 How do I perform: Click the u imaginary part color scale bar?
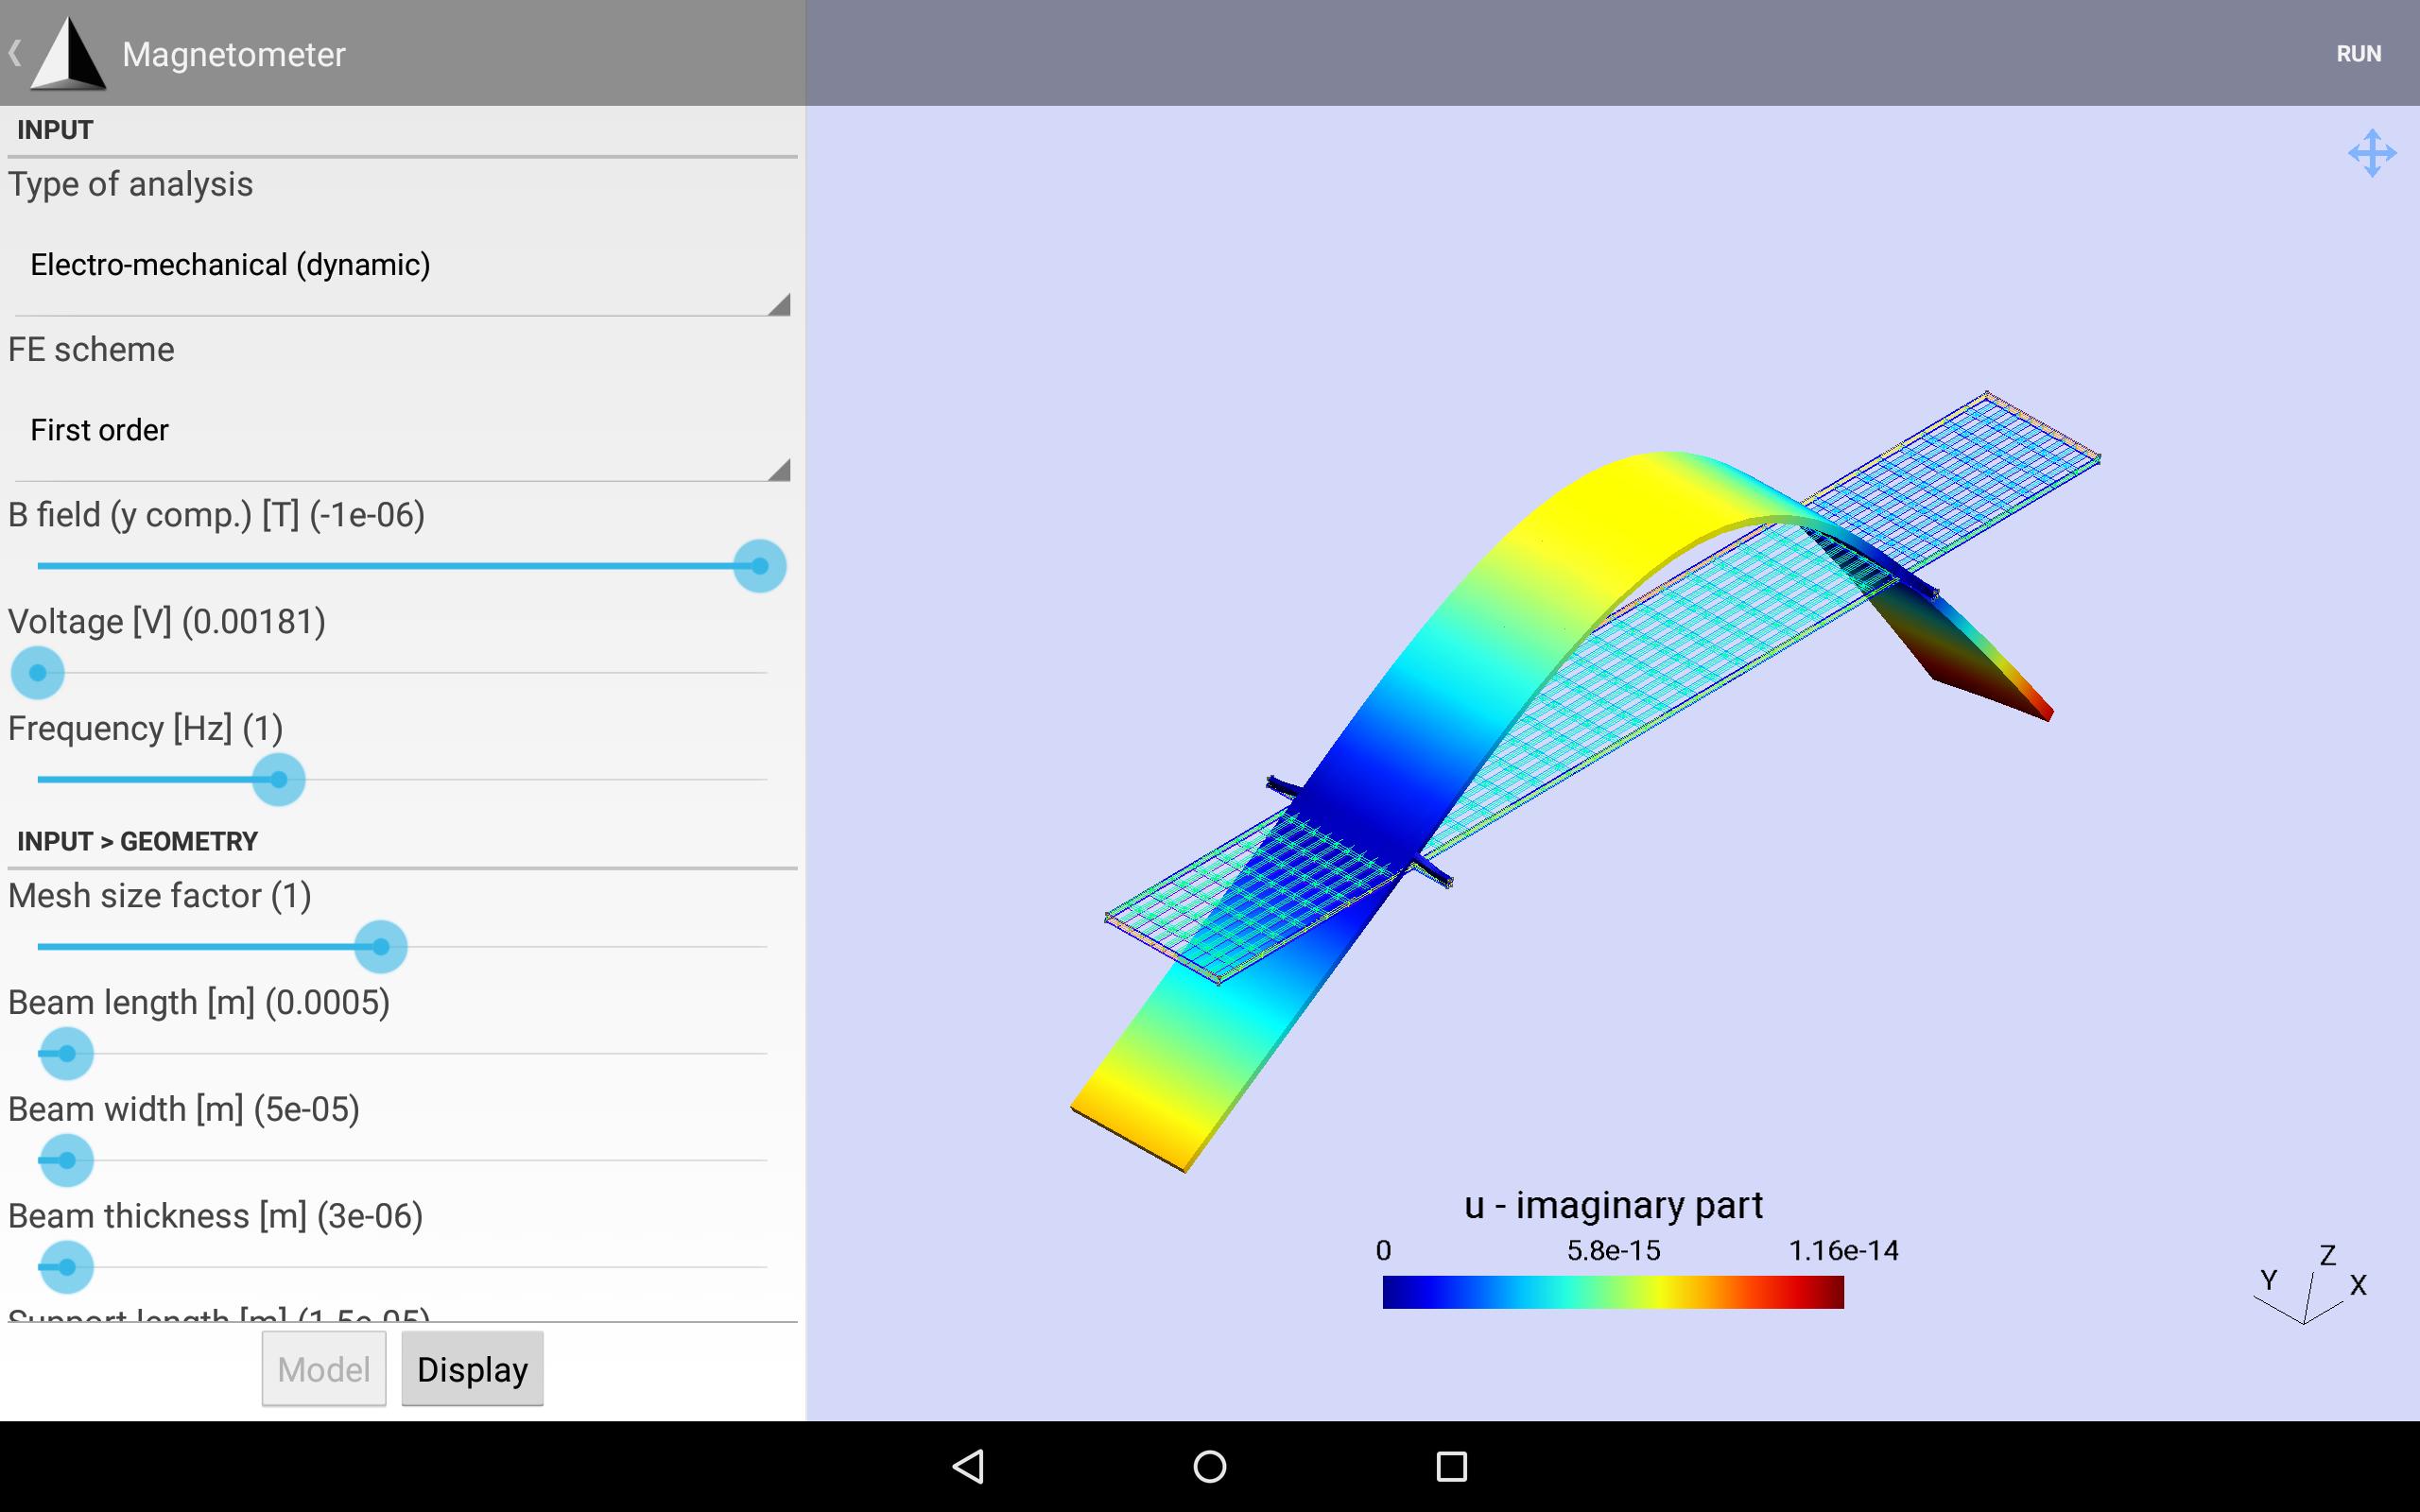pos(1612,1291)
